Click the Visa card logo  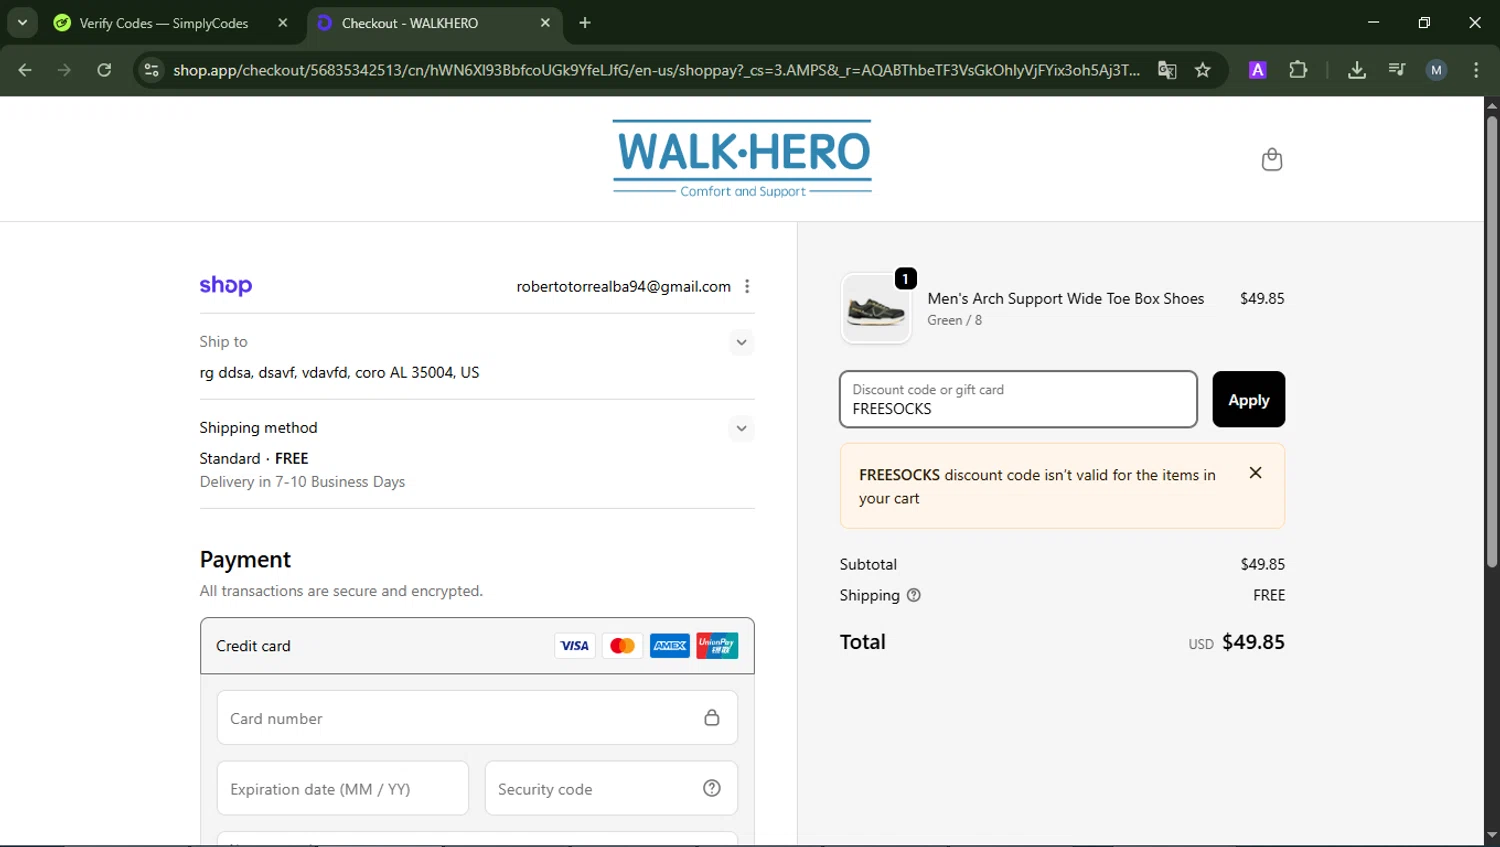pos(575,646)
